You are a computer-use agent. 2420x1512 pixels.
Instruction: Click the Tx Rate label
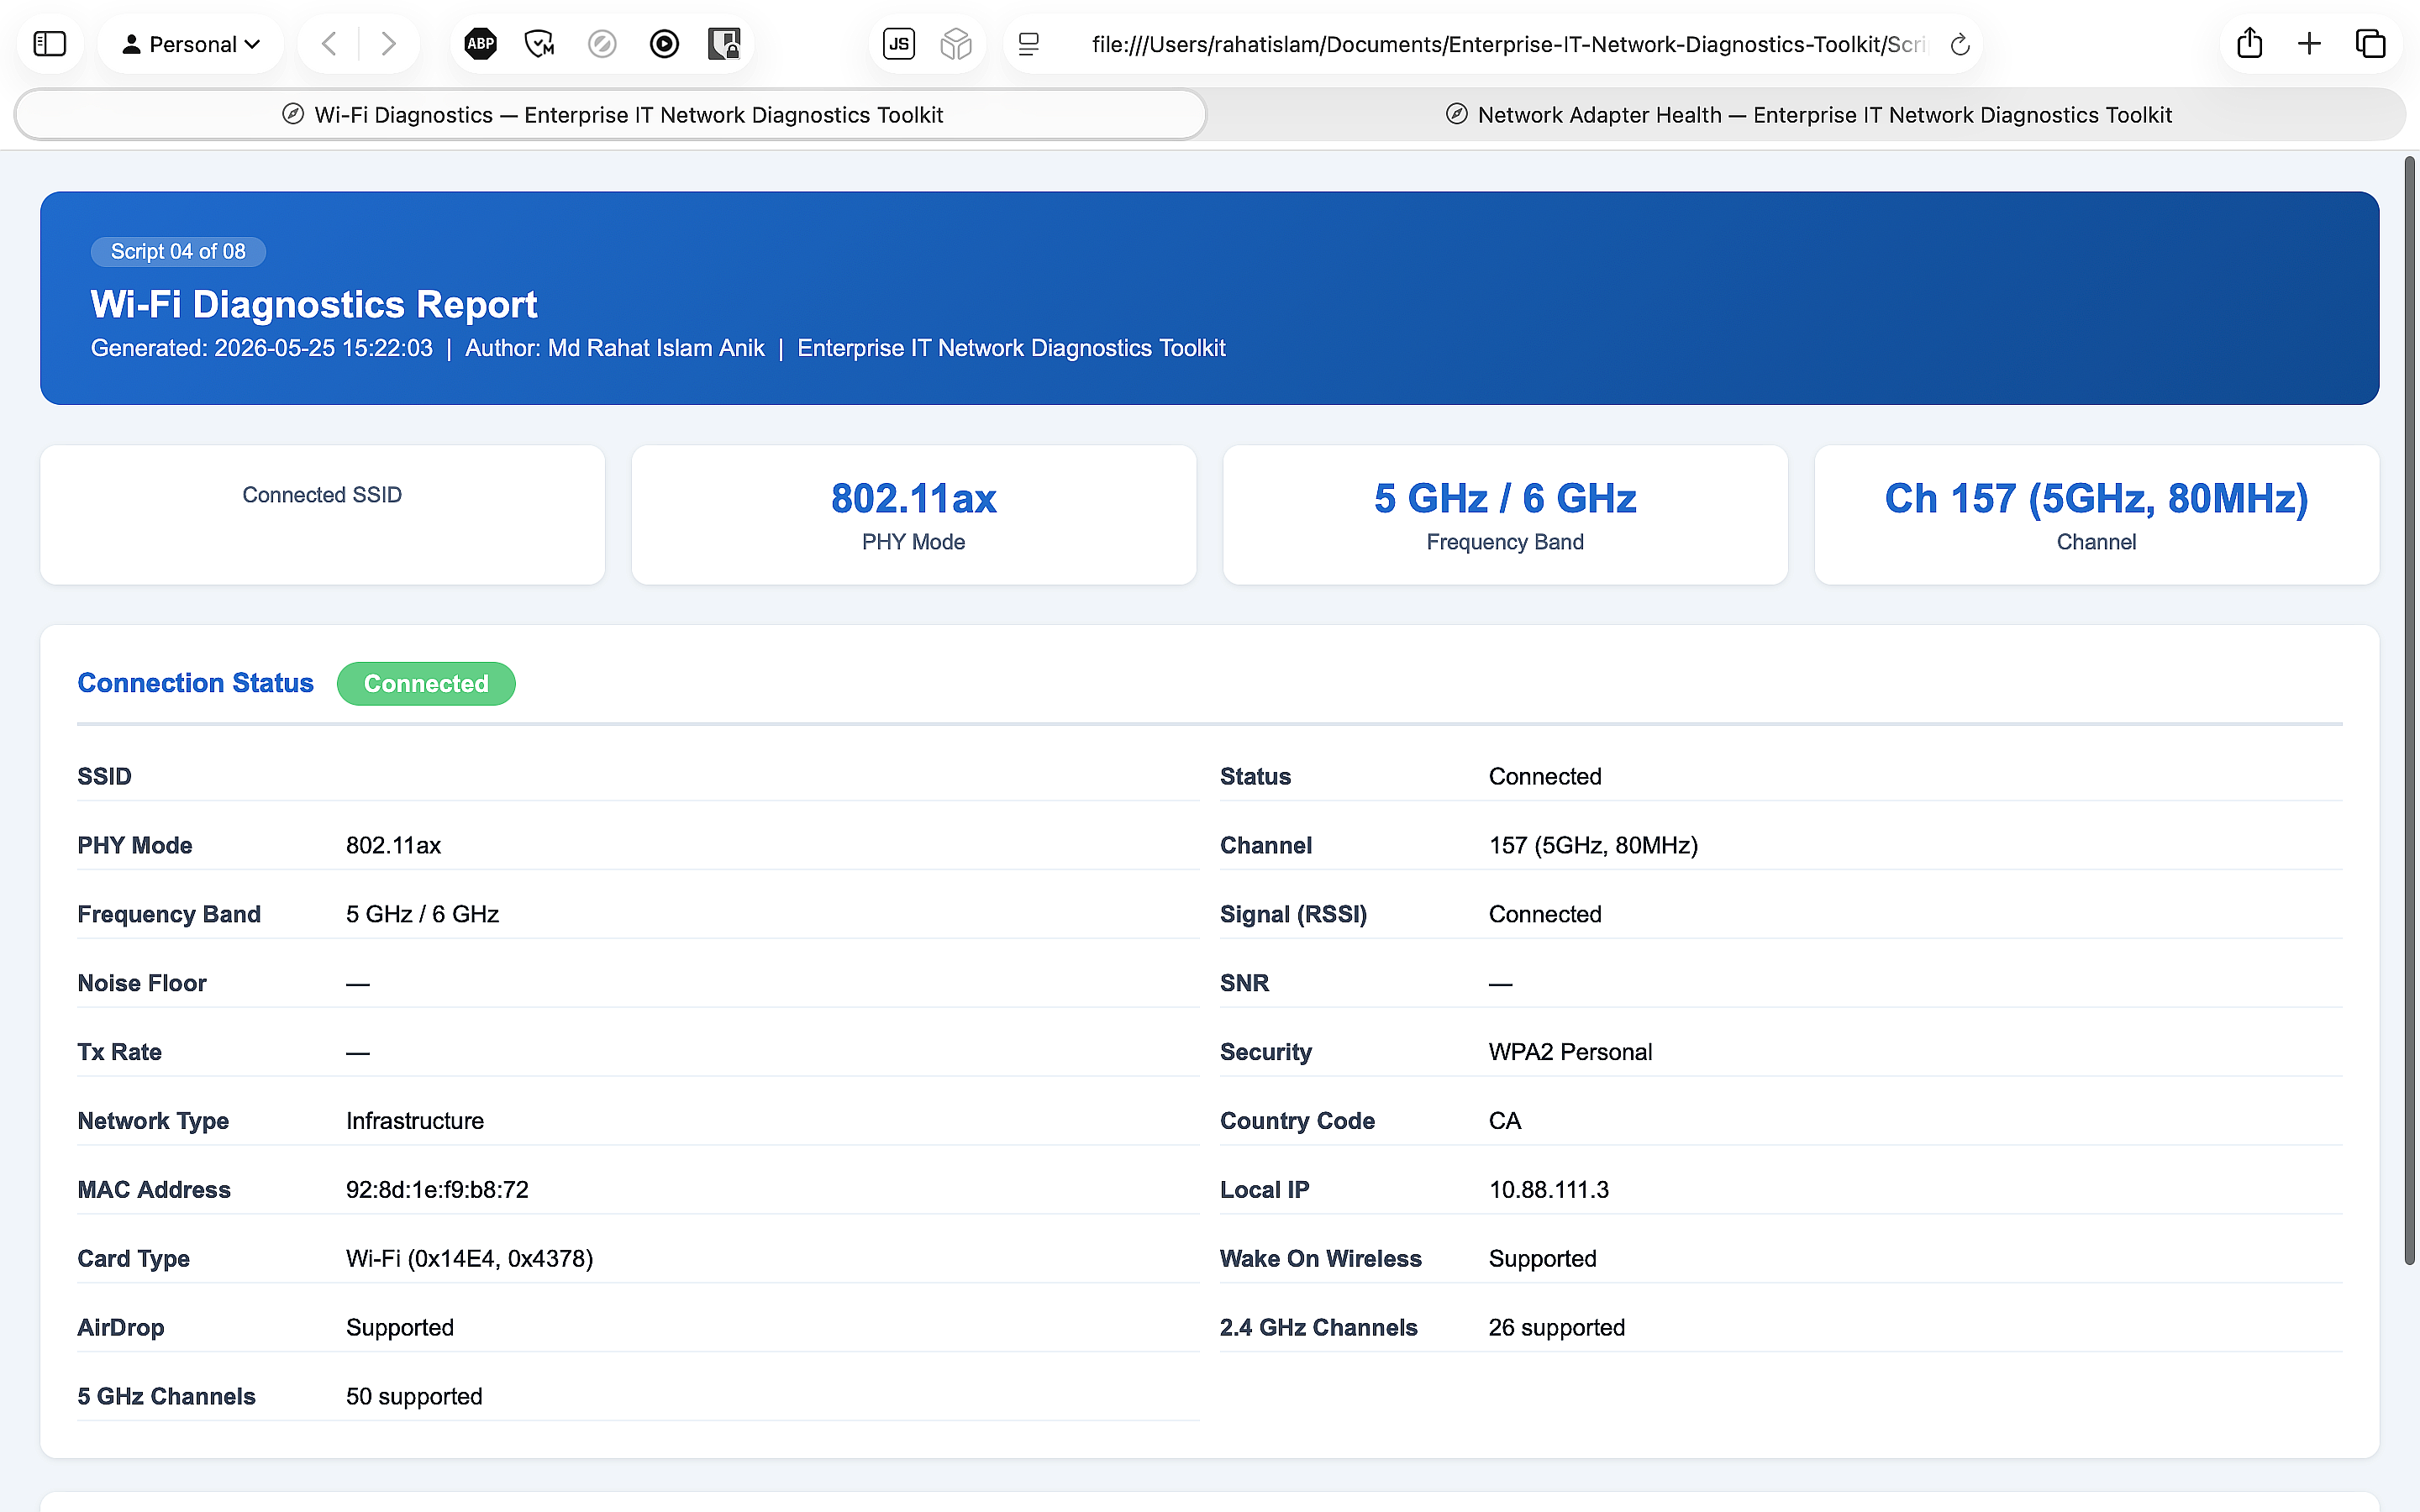pyautogui.click(x=119, y=1052)
